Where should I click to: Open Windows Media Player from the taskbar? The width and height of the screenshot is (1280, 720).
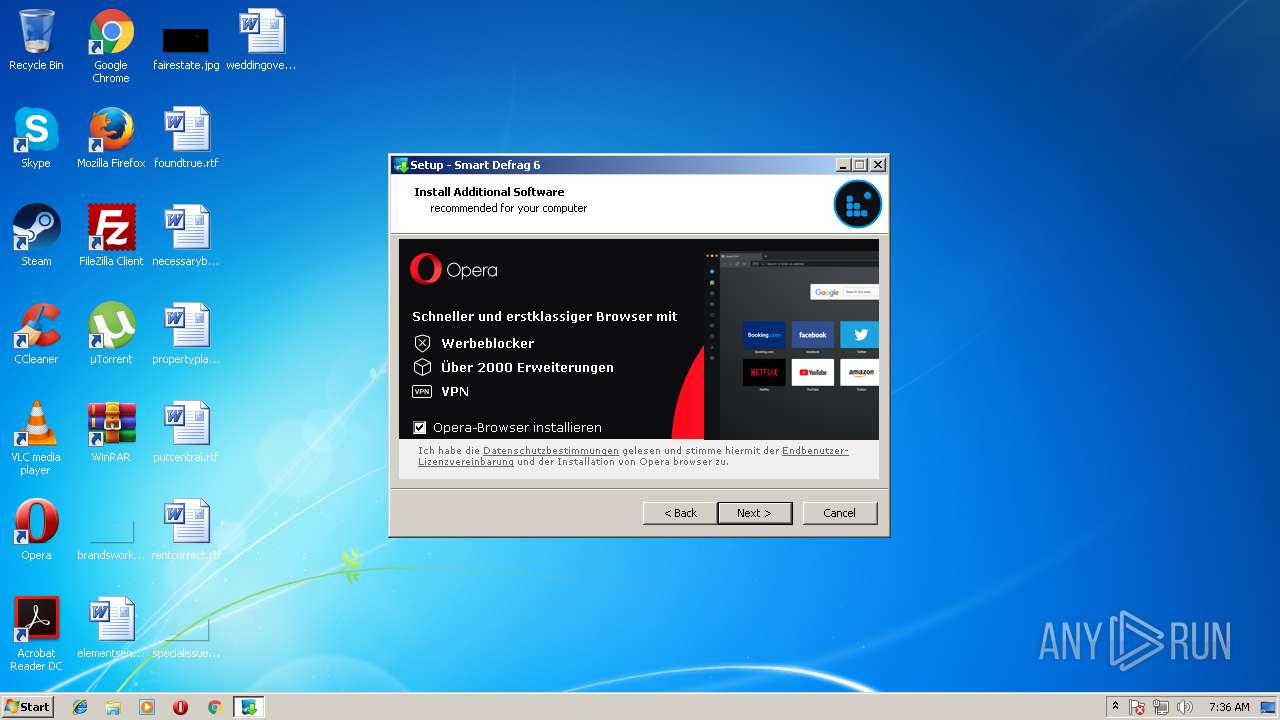[147, 707]
